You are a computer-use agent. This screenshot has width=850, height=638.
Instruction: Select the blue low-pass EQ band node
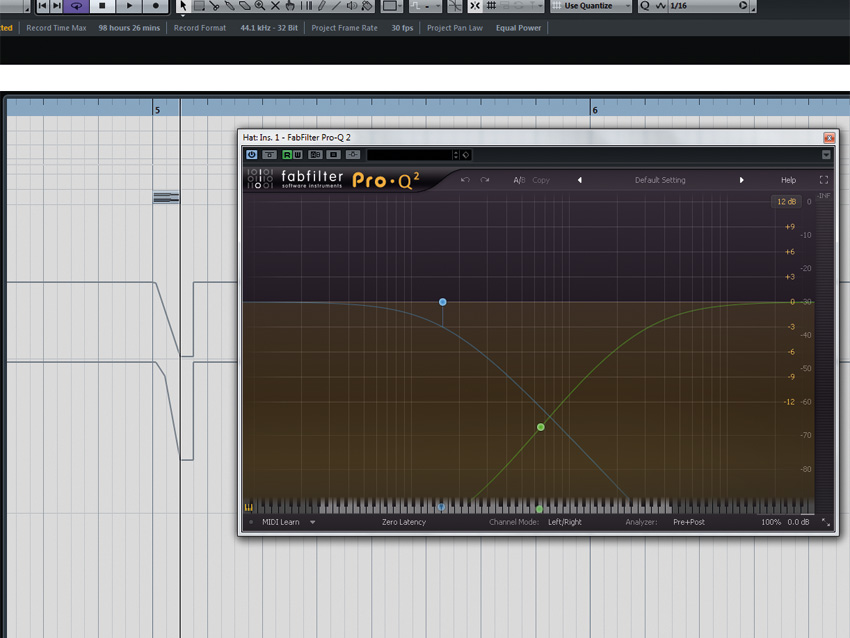[443, 302]
